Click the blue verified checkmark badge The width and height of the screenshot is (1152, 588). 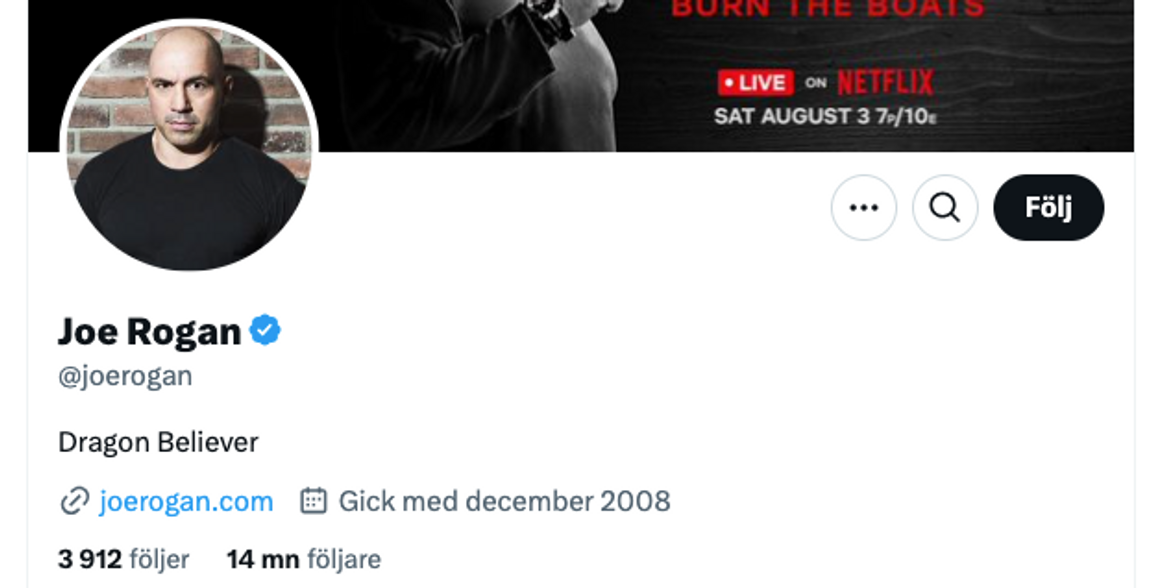(265, 330)
